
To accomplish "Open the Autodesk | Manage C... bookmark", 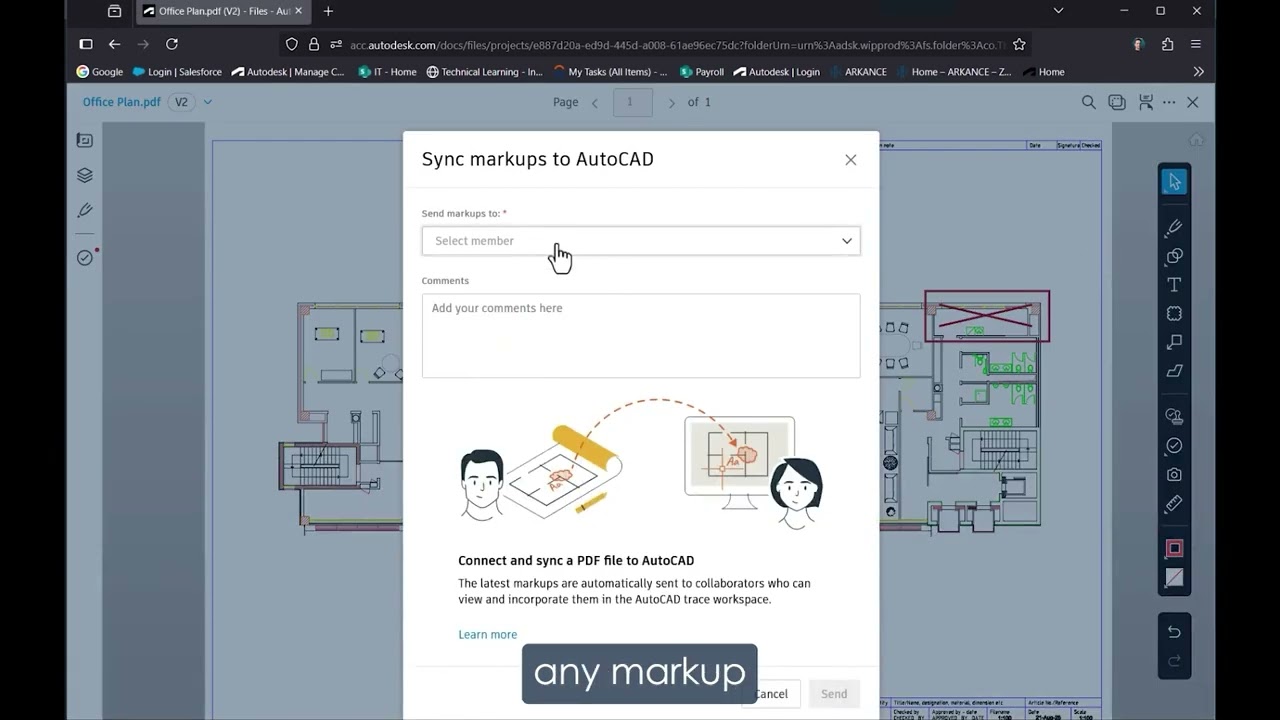I will (288, 72).
